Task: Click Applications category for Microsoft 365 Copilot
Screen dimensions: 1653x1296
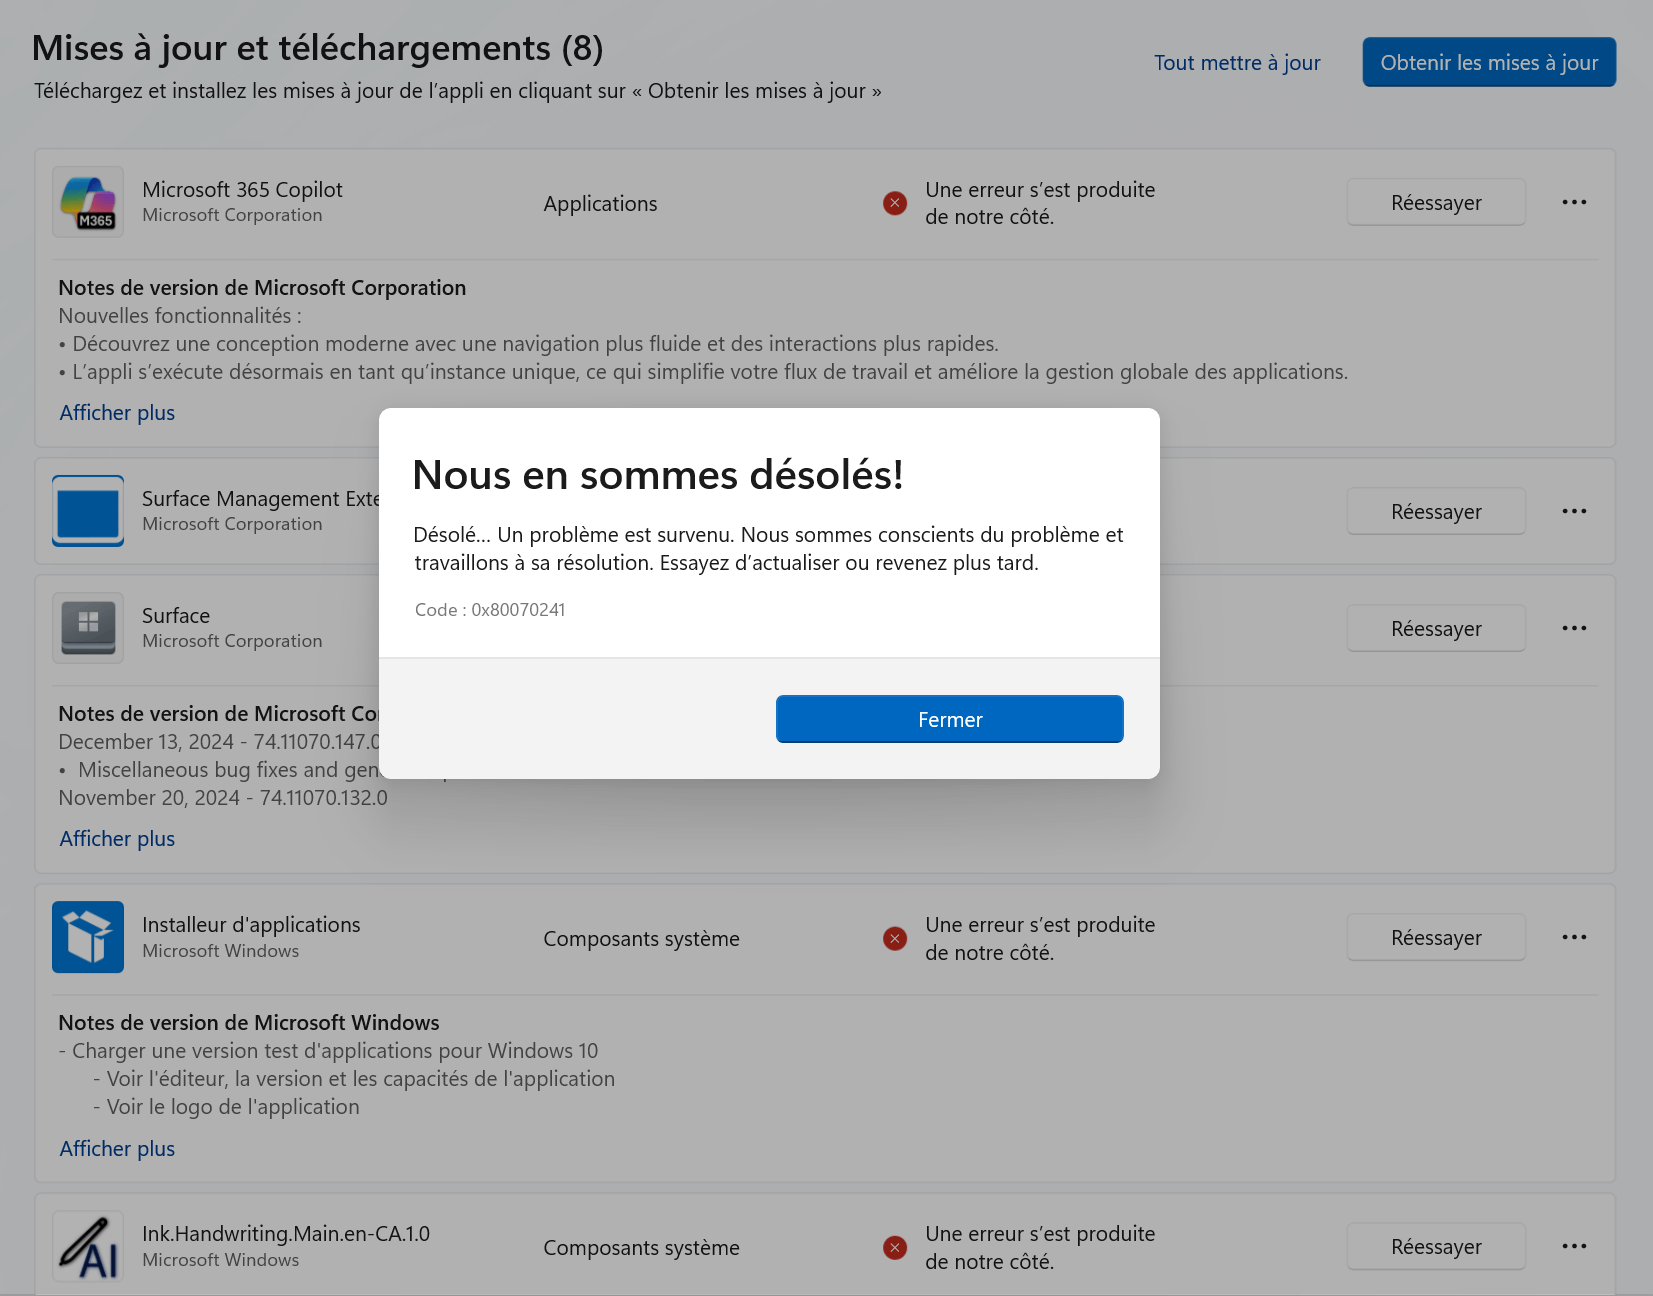Action: (x=600, y=204)
